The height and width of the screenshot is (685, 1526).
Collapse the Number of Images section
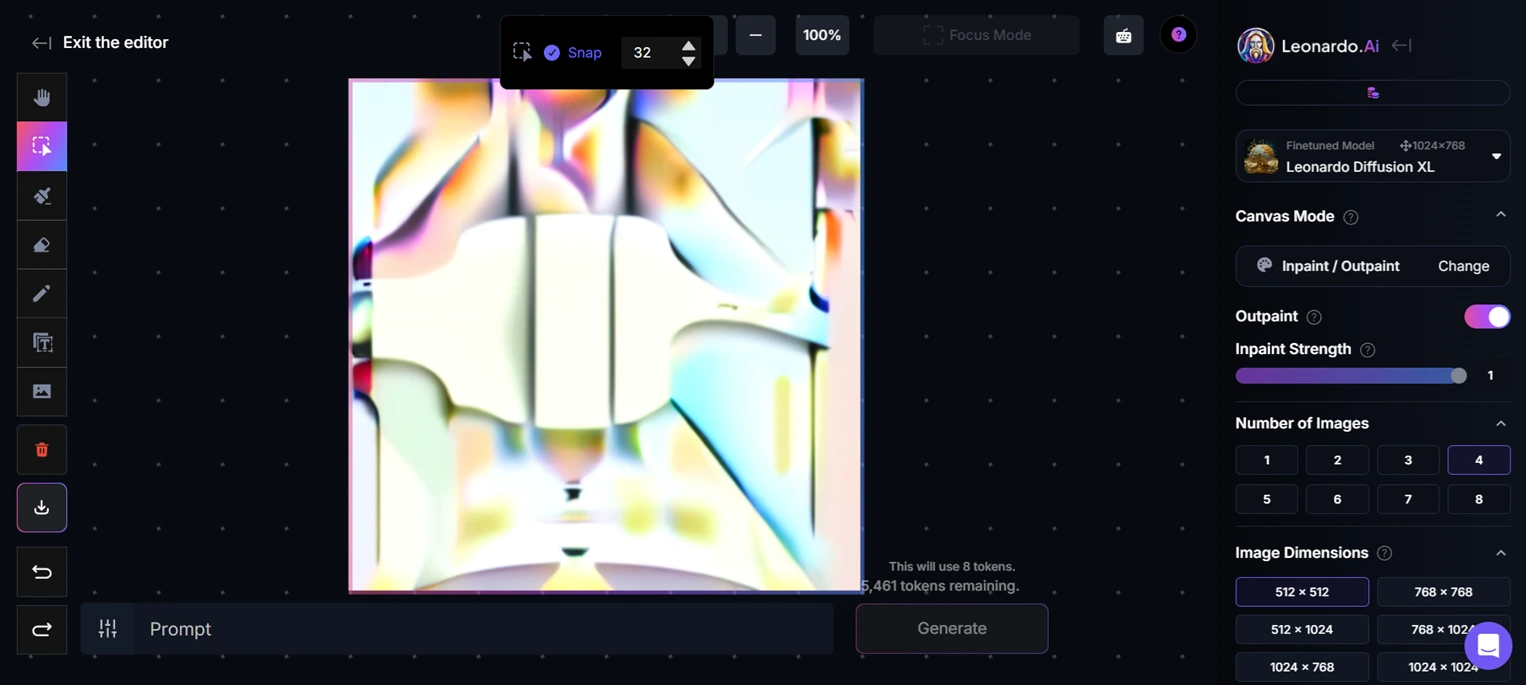pyautogui.click(x=1500, y=423)
